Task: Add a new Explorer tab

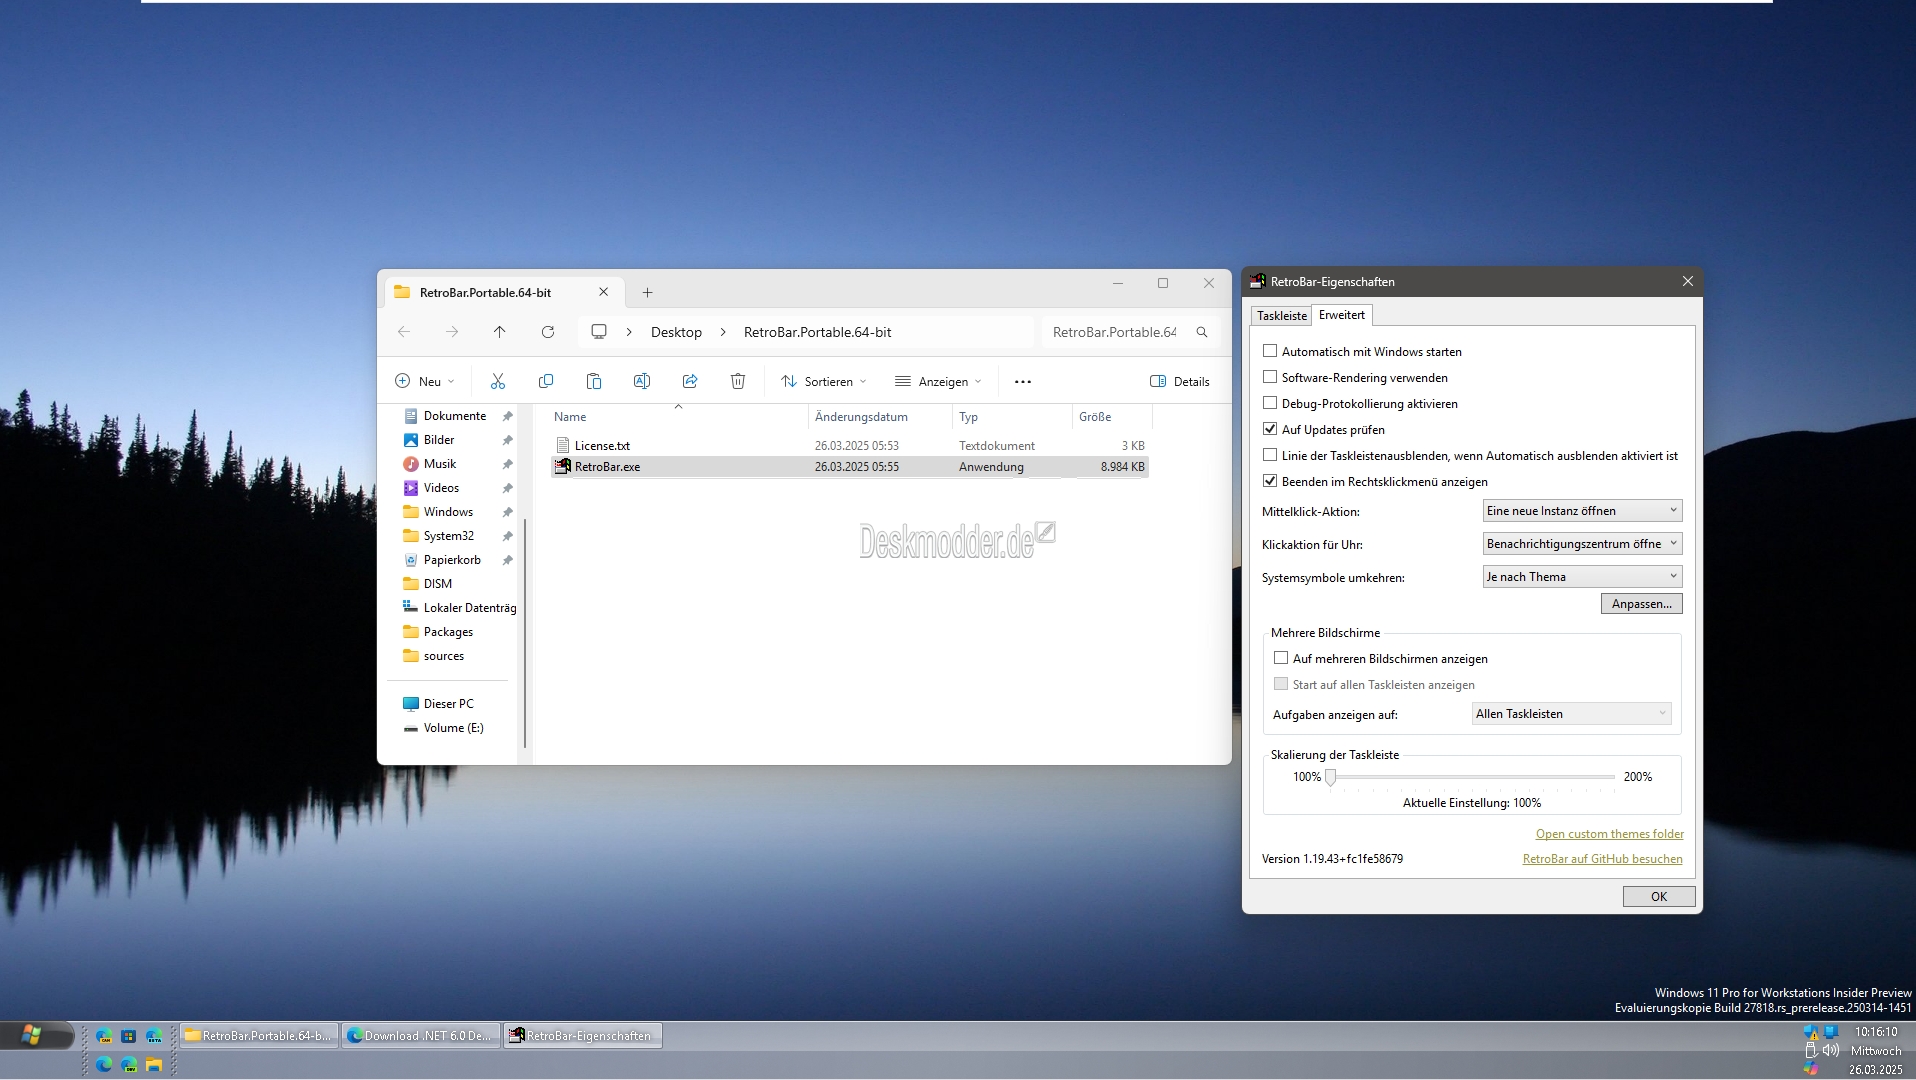Action: click(x=647, y=293)
